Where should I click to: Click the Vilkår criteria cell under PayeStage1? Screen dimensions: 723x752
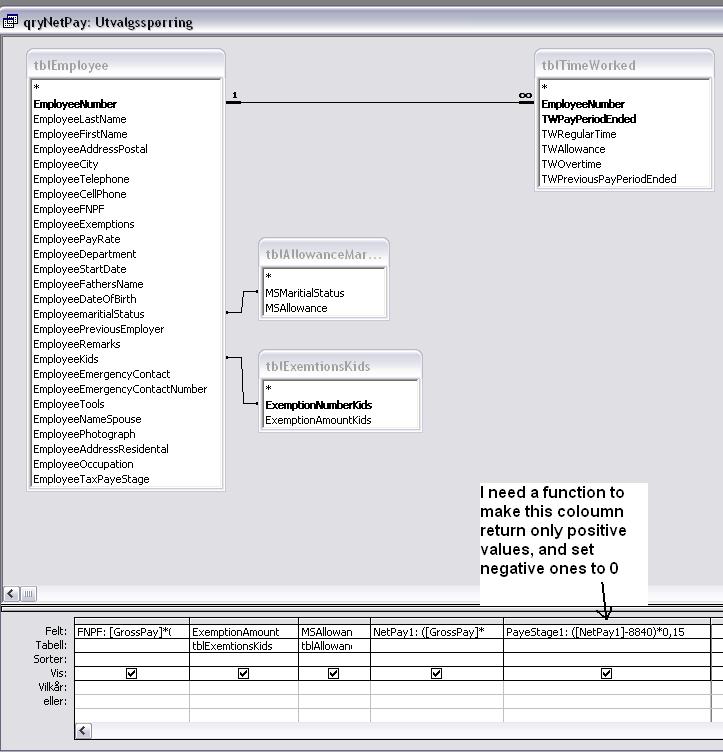(606, 687)
